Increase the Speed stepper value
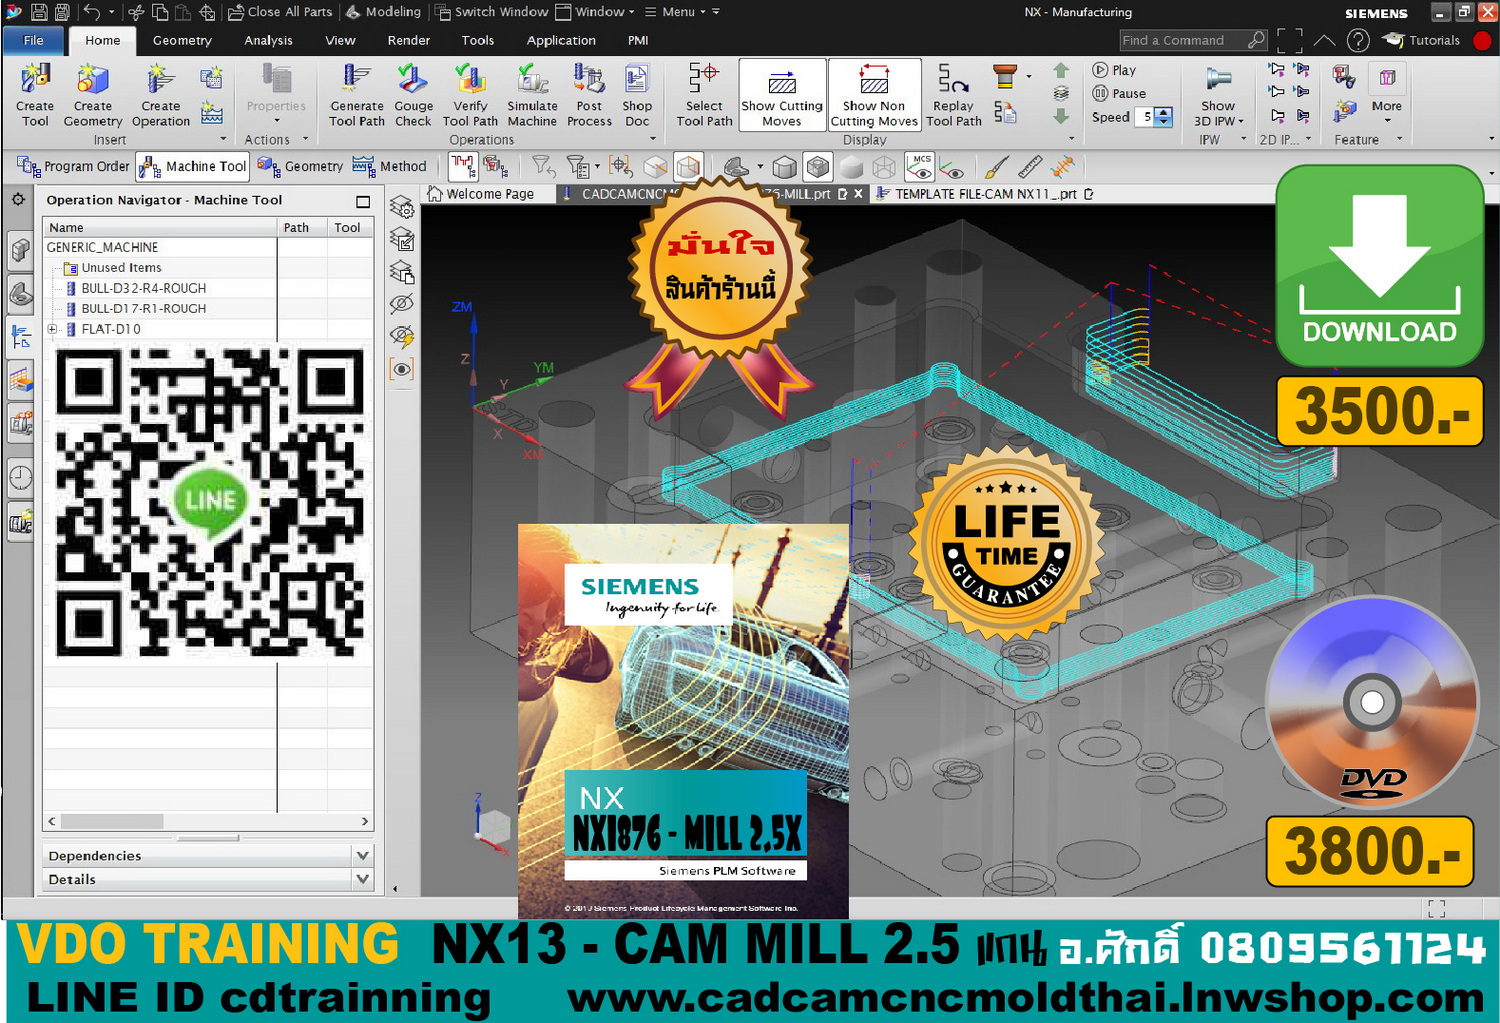 1163,112
